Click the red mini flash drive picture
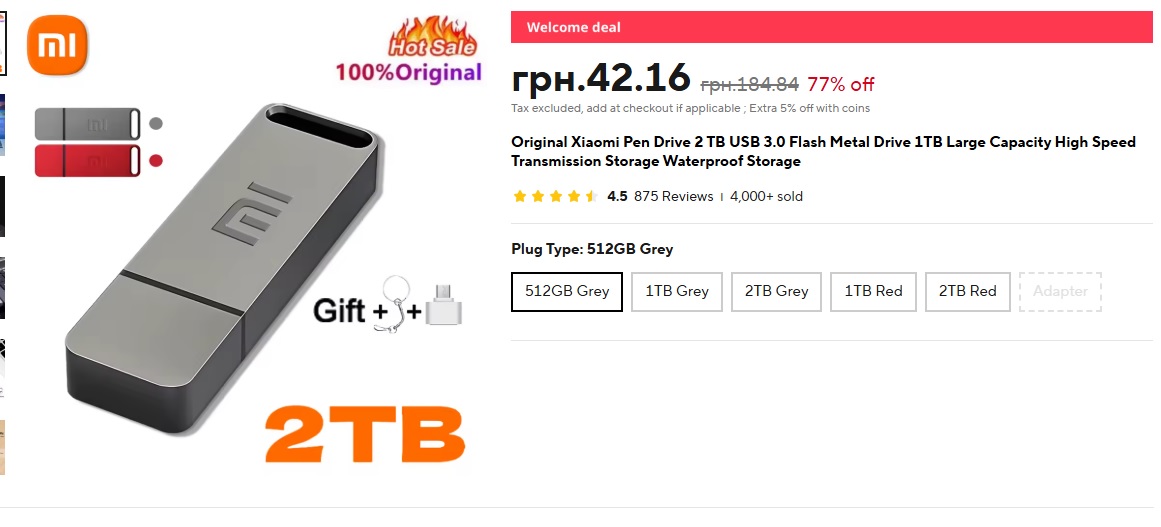The height and width of the screenshot is (527, 1161). 87,161
